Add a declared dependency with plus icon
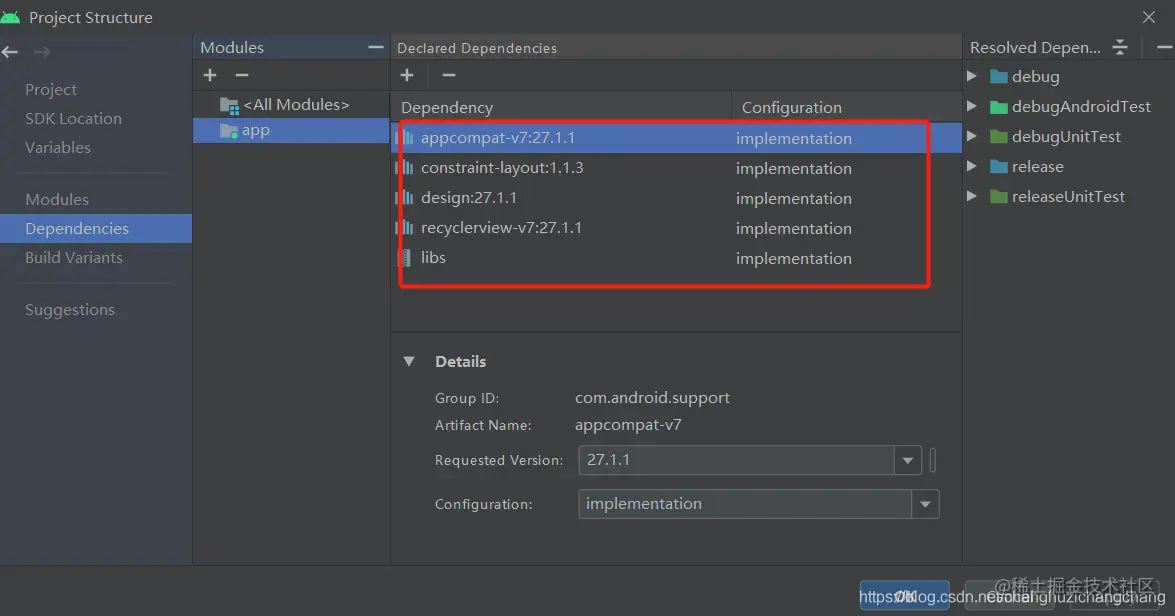The height and width of the screenshot is (616, 1175). click(x=407, y=75)
